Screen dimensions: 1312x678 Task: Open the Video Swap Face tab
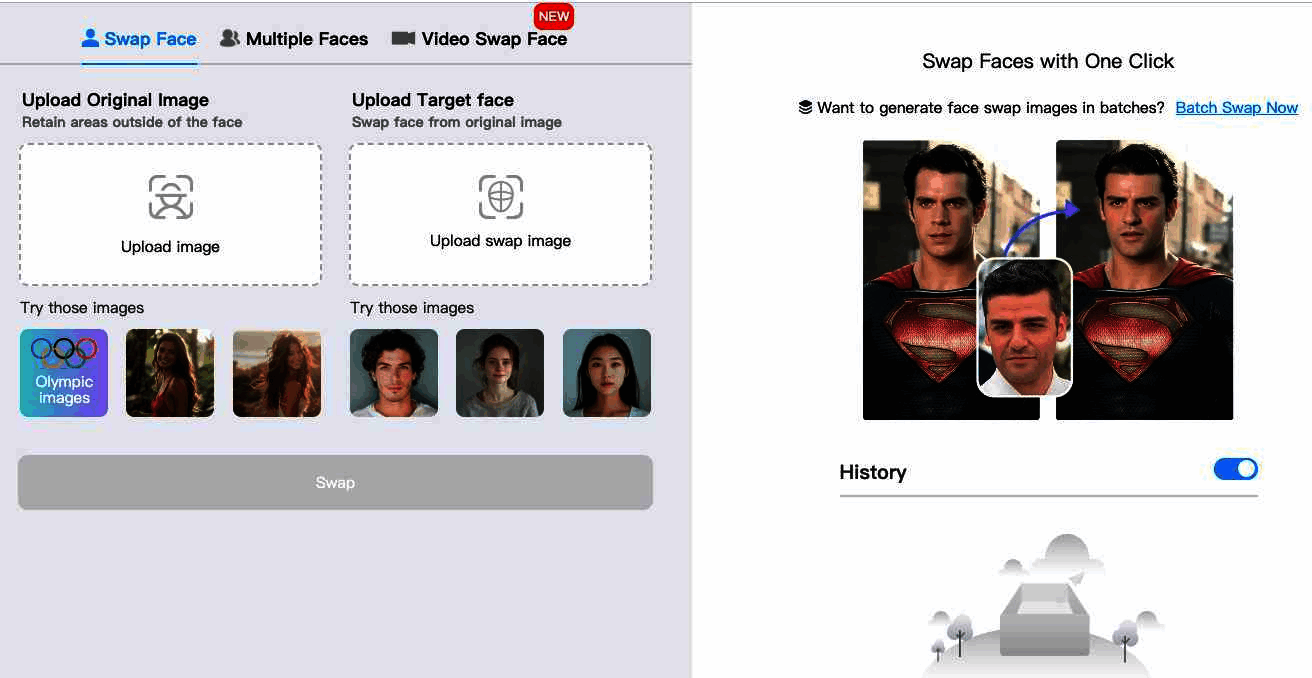(479, 39)
